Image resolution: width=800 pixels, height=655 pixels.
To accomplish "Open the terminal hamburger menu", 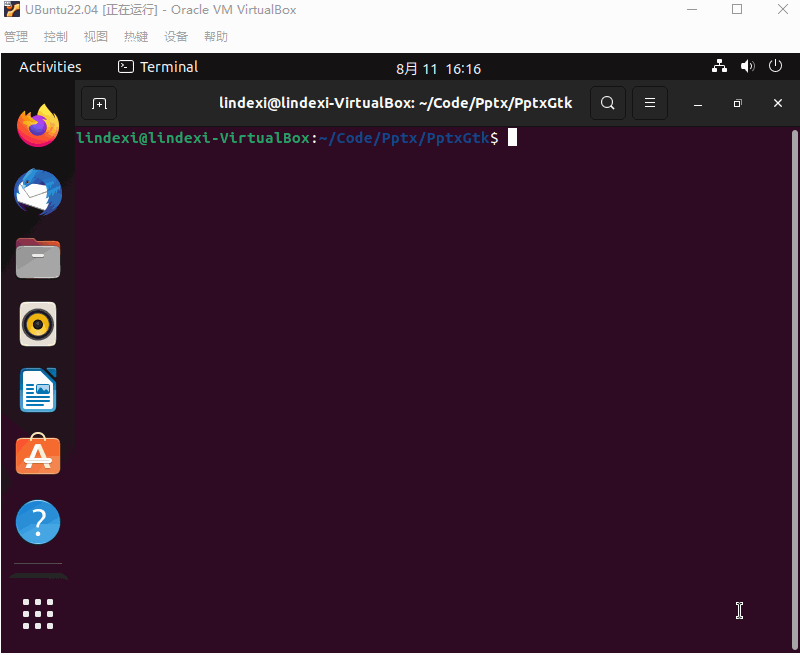I will (649, 103).
